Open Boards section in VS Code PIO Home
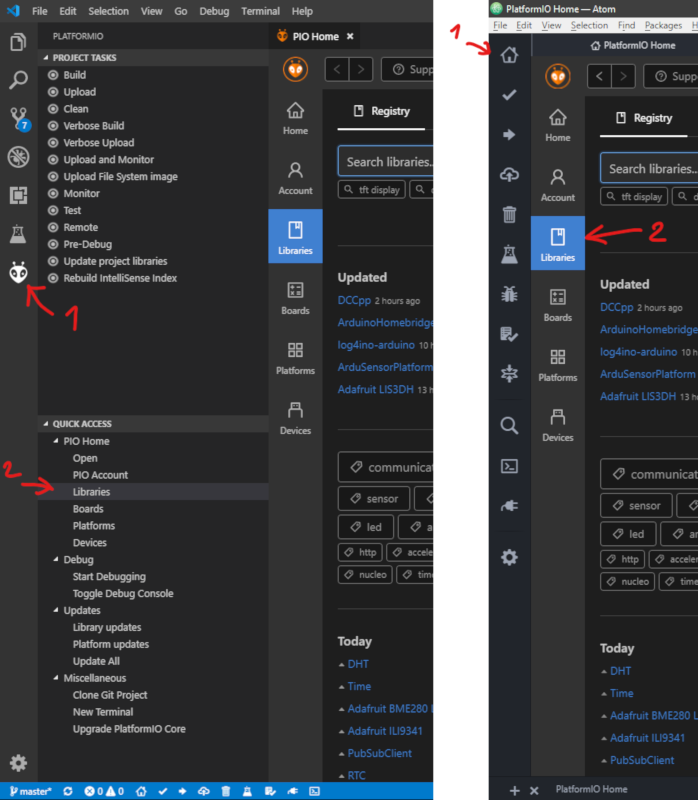Screen dimensions: 698x800 click(x=295, y=298)
